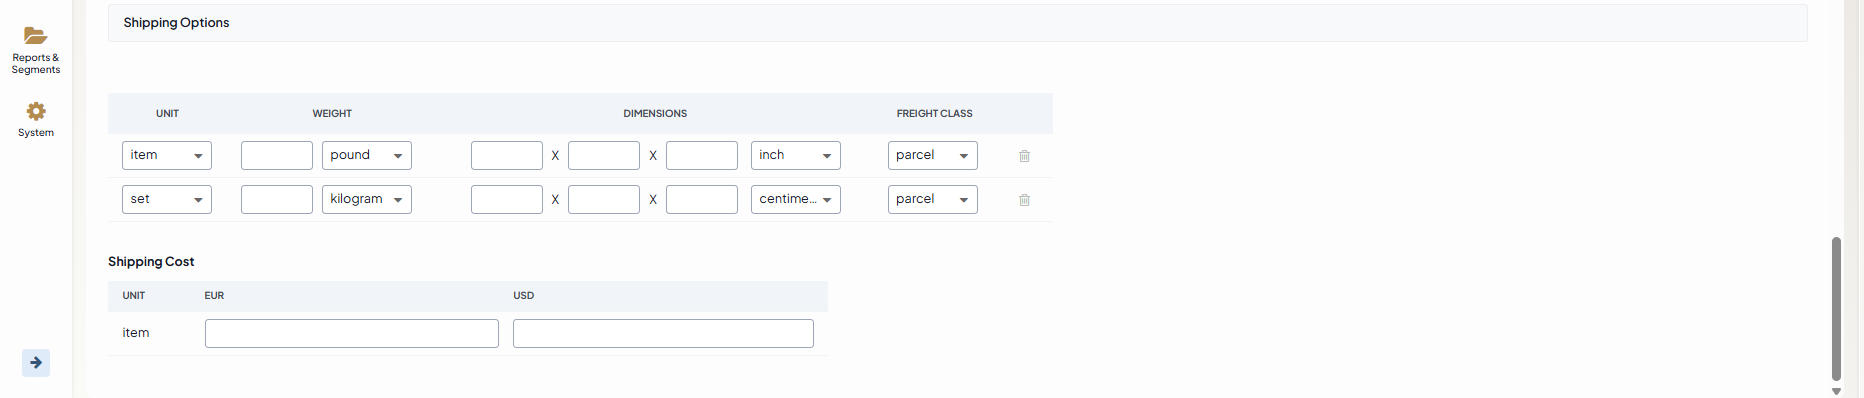
Task: Click last dimension field of set row
Action: pos(702,199)
